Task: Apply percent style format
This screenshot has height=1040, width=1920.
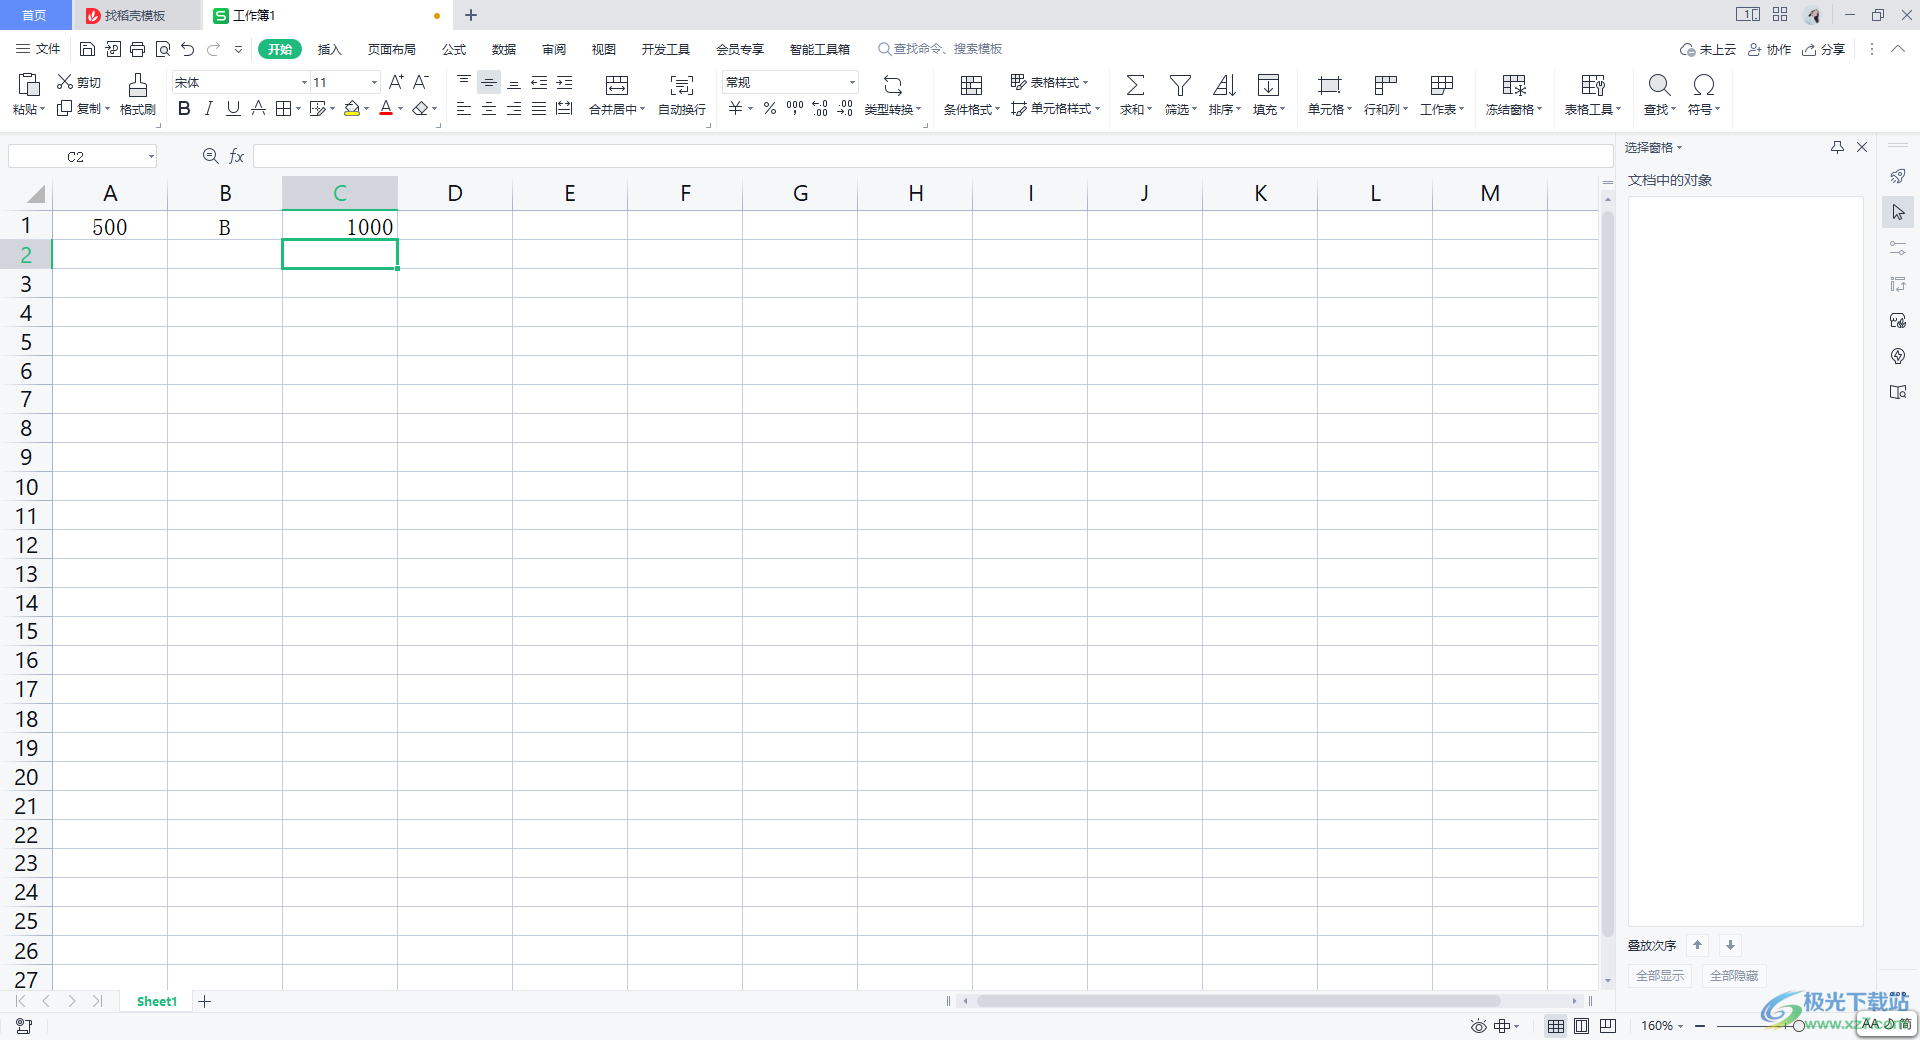Action: coord(770,108)
